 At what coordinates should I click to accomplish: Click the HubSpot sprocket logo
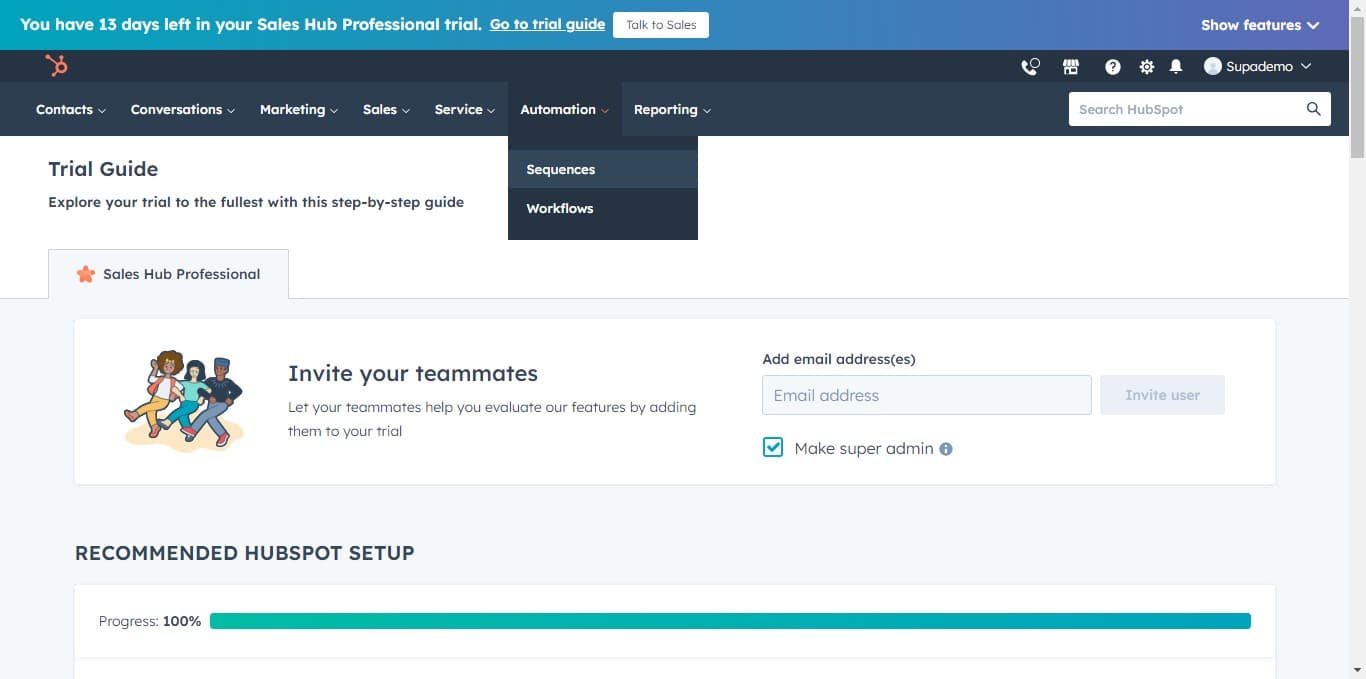56,66
